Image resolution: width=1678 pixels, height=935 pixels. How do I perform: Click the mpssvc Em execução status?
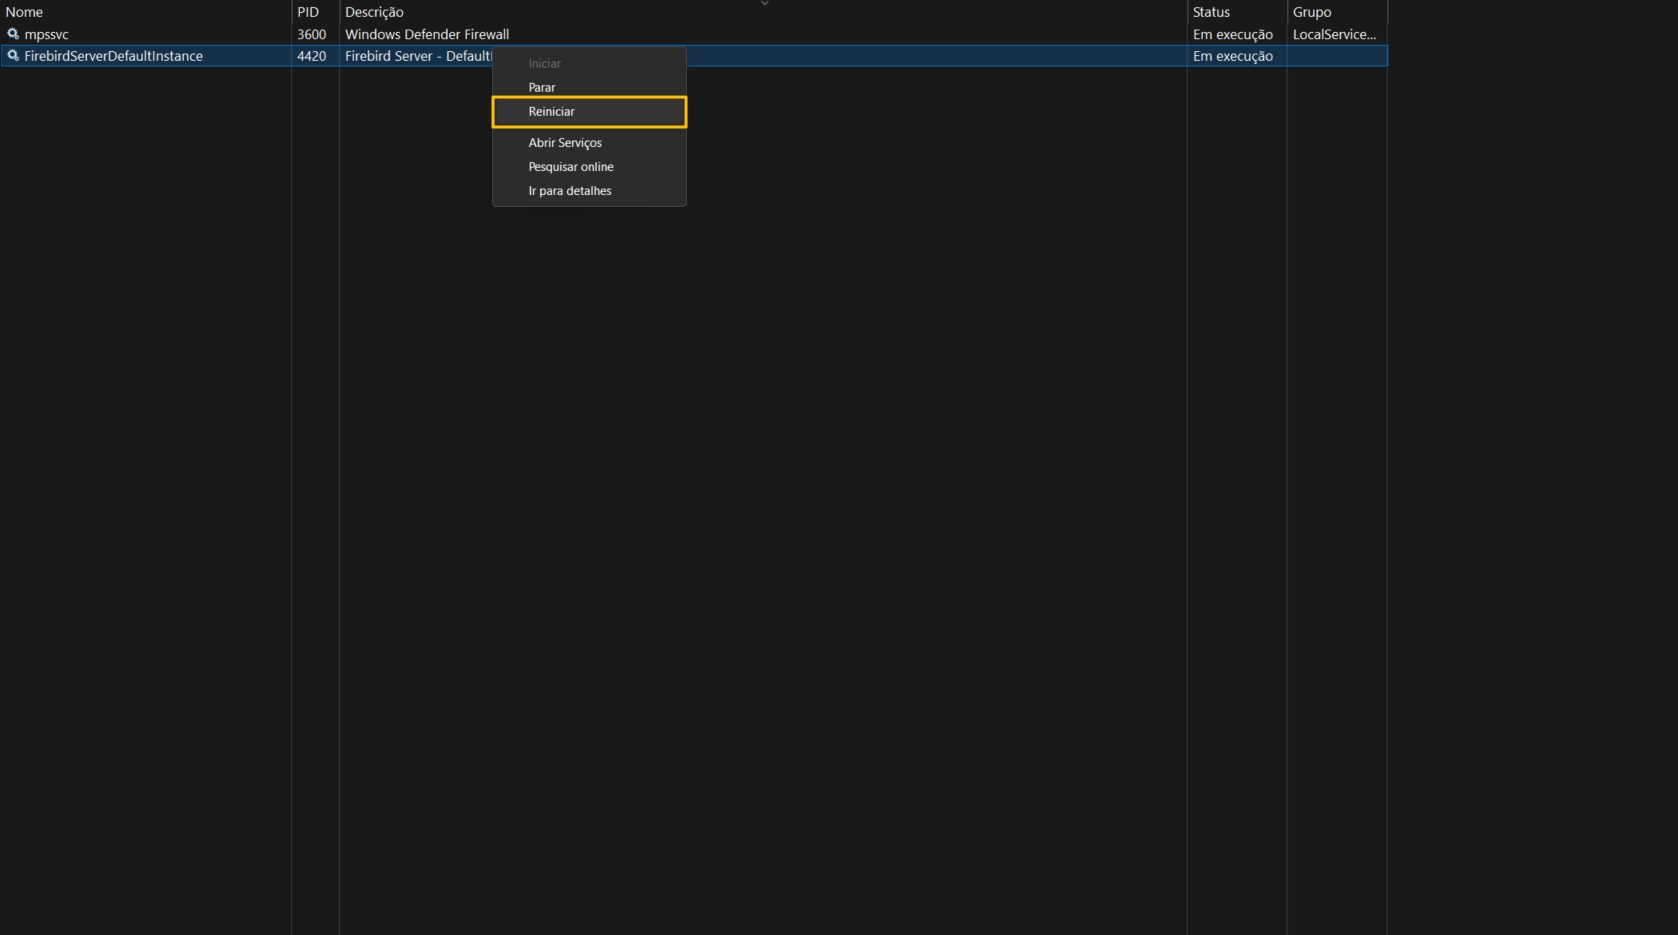(x=1232, y=34)
